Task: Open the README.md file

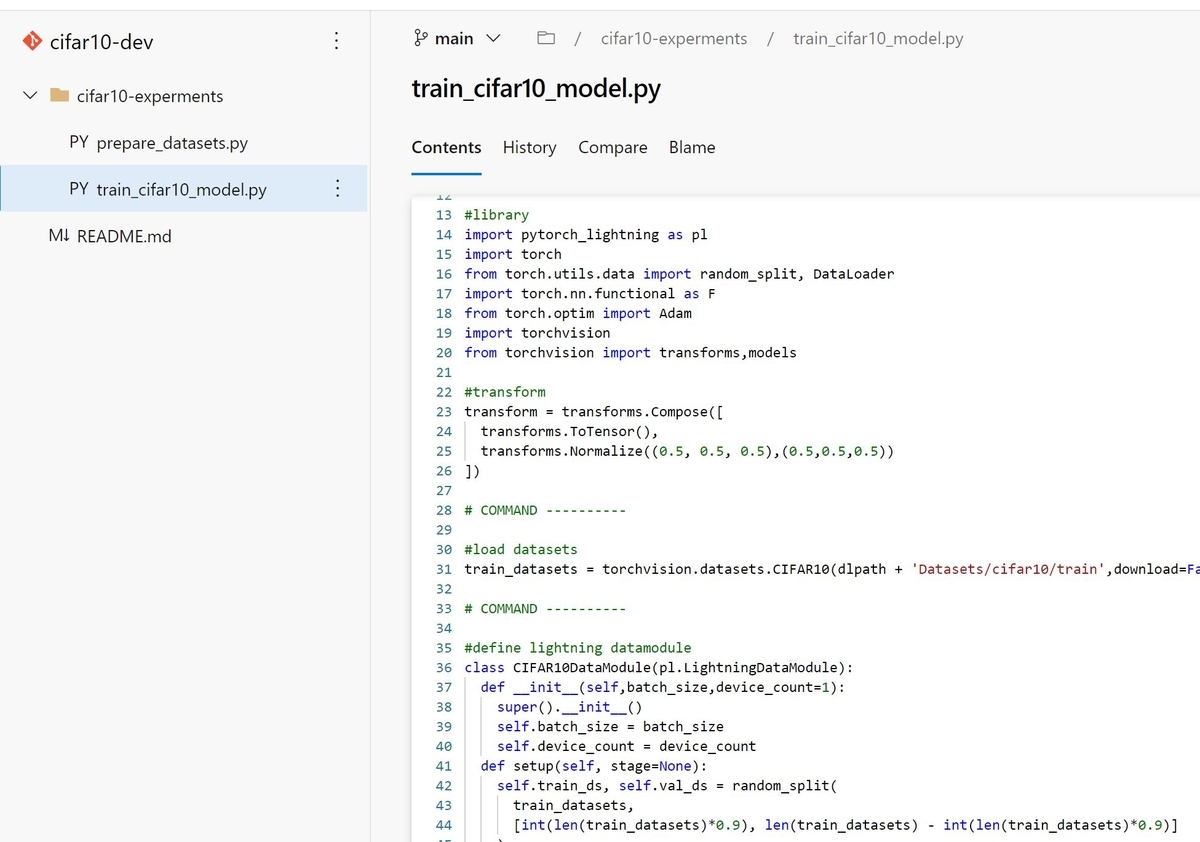Action: click(124, 236)
